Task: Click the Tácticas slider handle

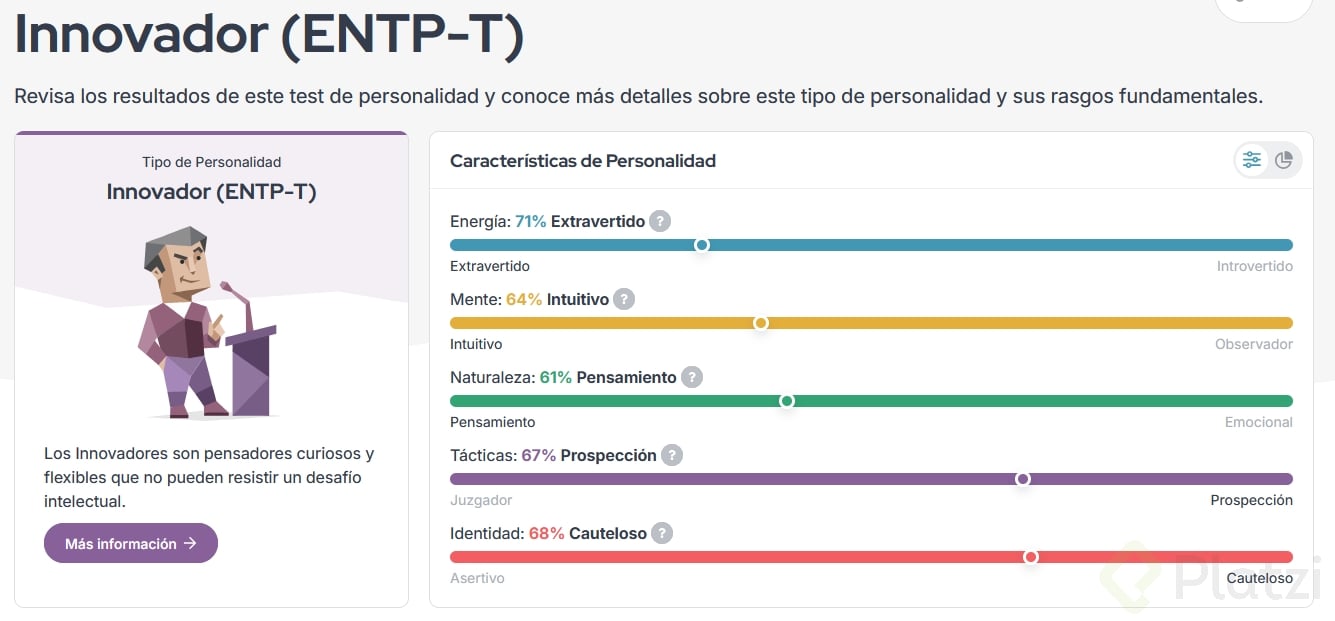Action: pos(1023,479)
